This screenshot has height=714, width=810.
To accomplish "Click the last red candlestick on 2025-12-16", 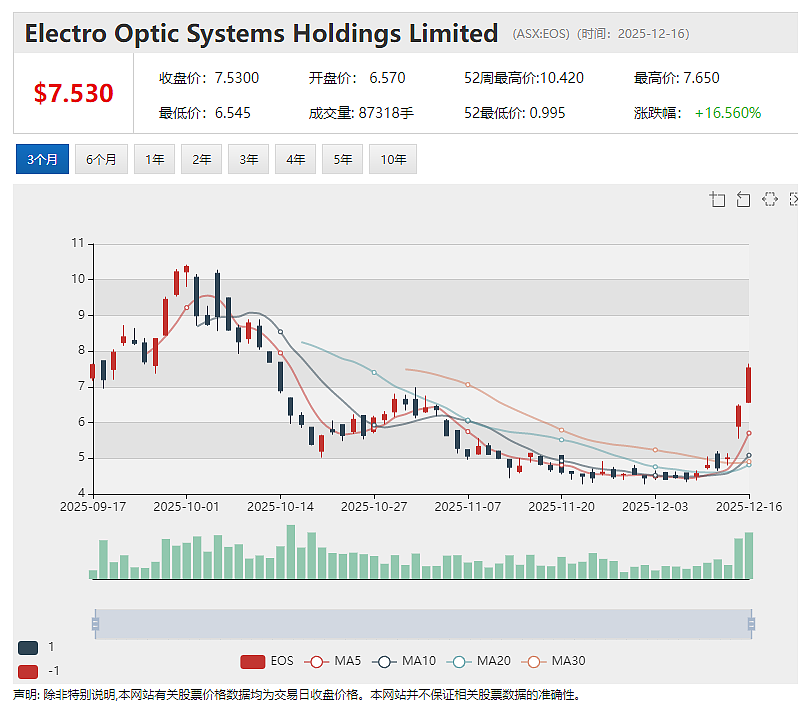I will pyautogui.click(x=749, y=385).
